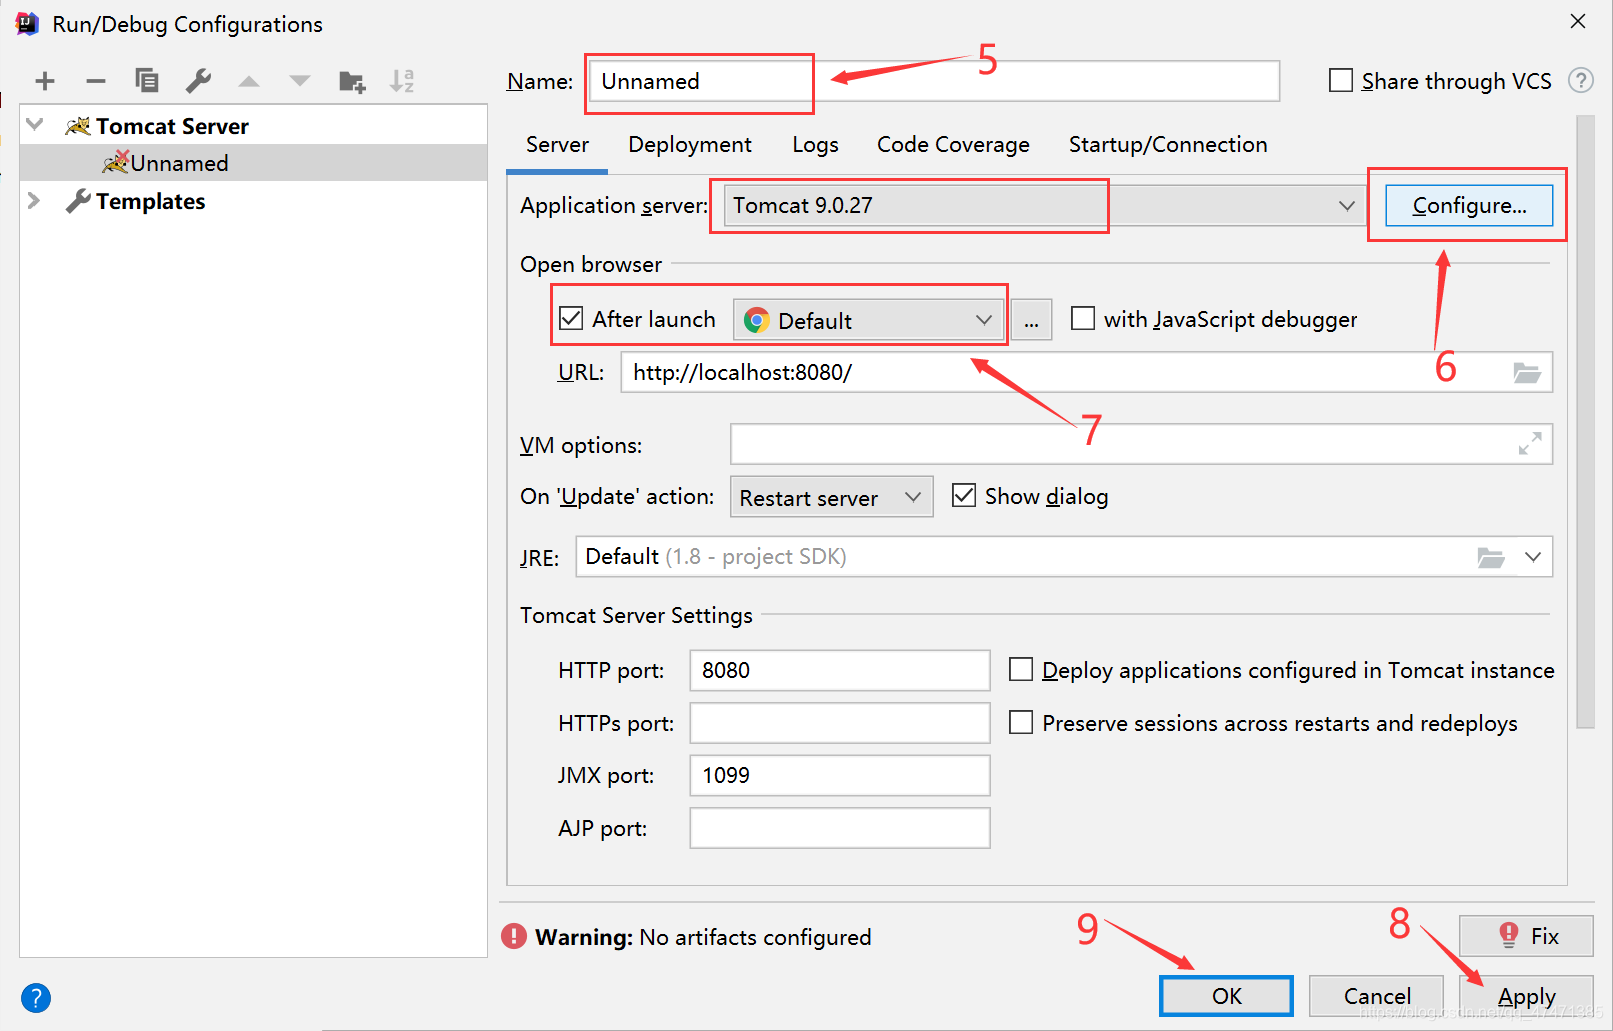
Task: Sort configurations alphabetically icon
Action: 402,81
